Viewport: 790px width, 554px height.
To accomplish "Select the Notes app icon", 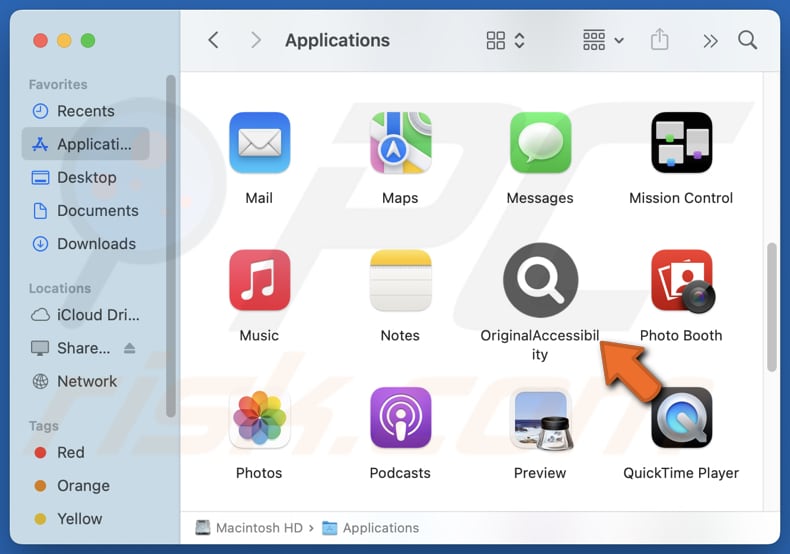I will coord(401,280).
